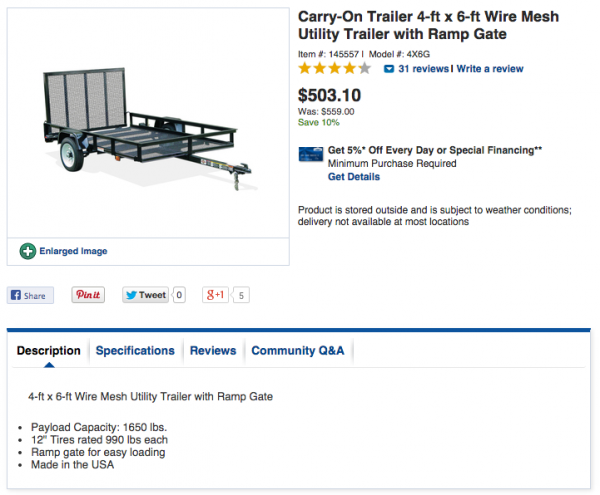Click the trailer product image
The width and height of the screenshot is (600, 495).
tap(147, 125)
